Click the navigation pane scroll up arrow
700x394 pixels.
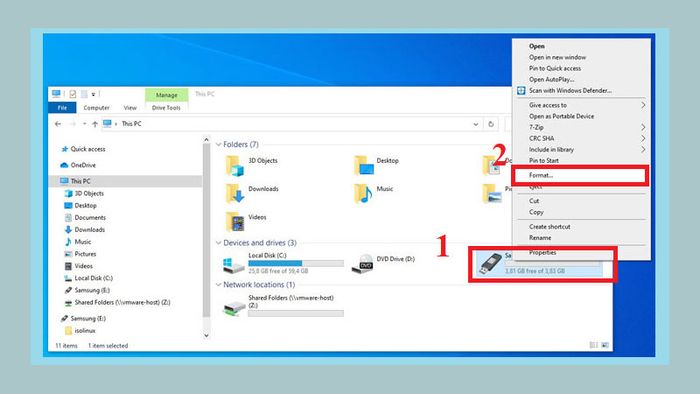pos(206,140)
